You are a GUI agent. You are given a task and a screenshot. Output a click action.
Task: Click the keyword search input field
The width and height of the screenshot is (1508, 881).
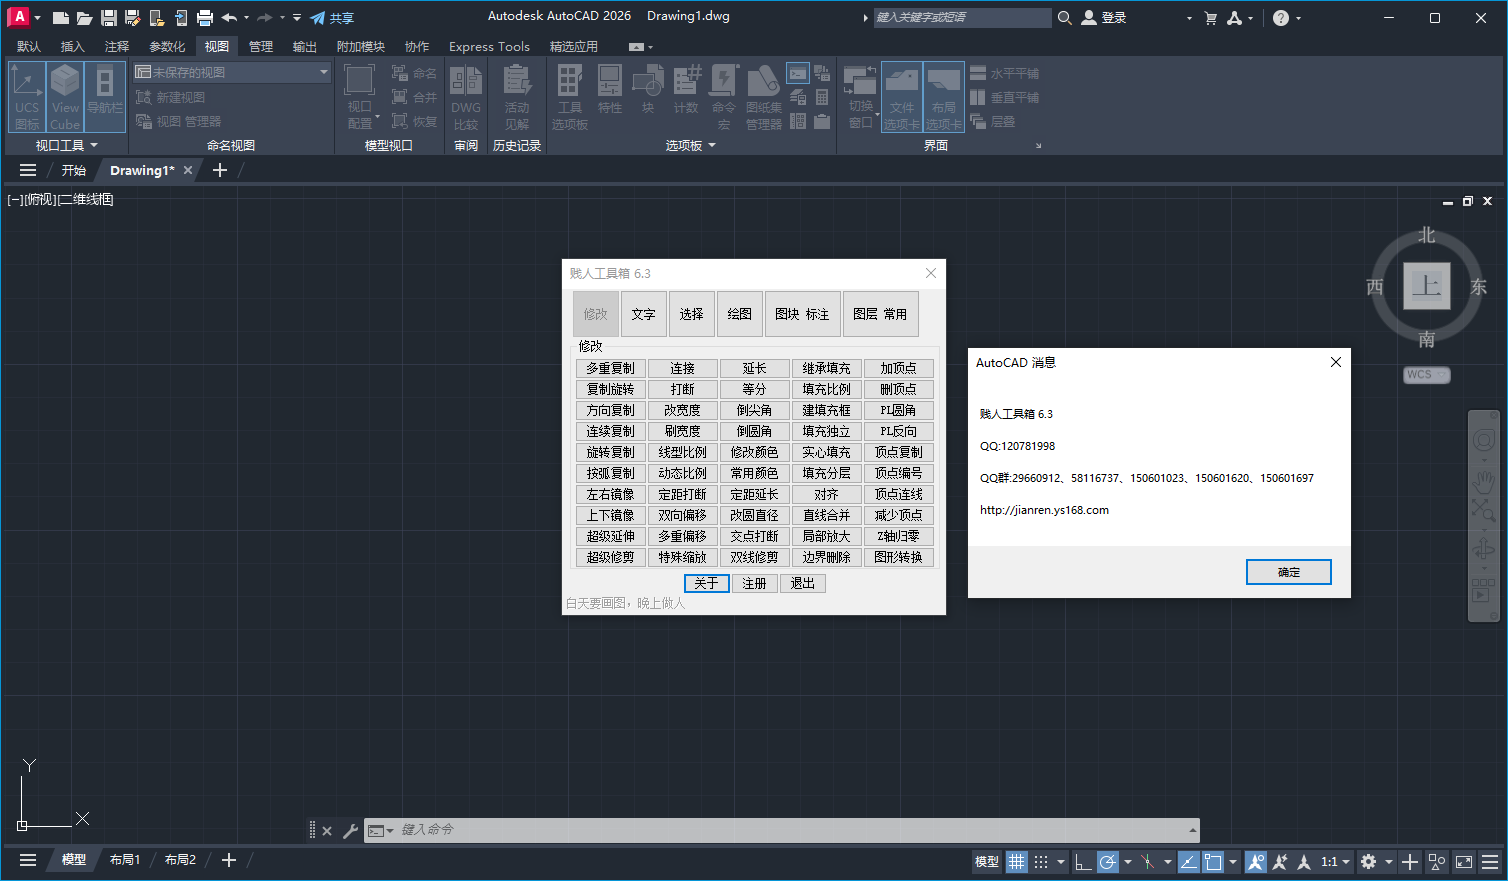tap(962, 17)
